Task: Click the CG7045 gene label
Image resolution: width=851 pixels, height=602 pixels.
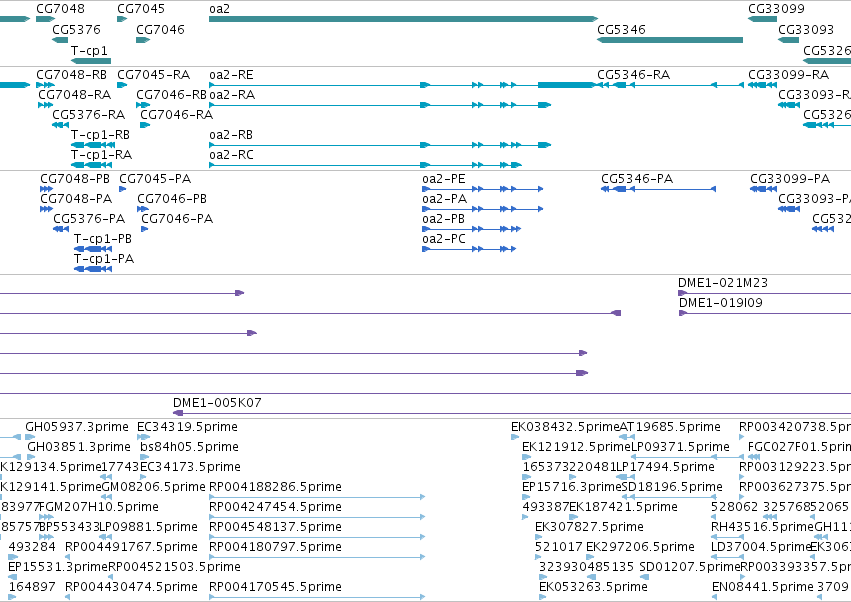Action: [141, 9]
